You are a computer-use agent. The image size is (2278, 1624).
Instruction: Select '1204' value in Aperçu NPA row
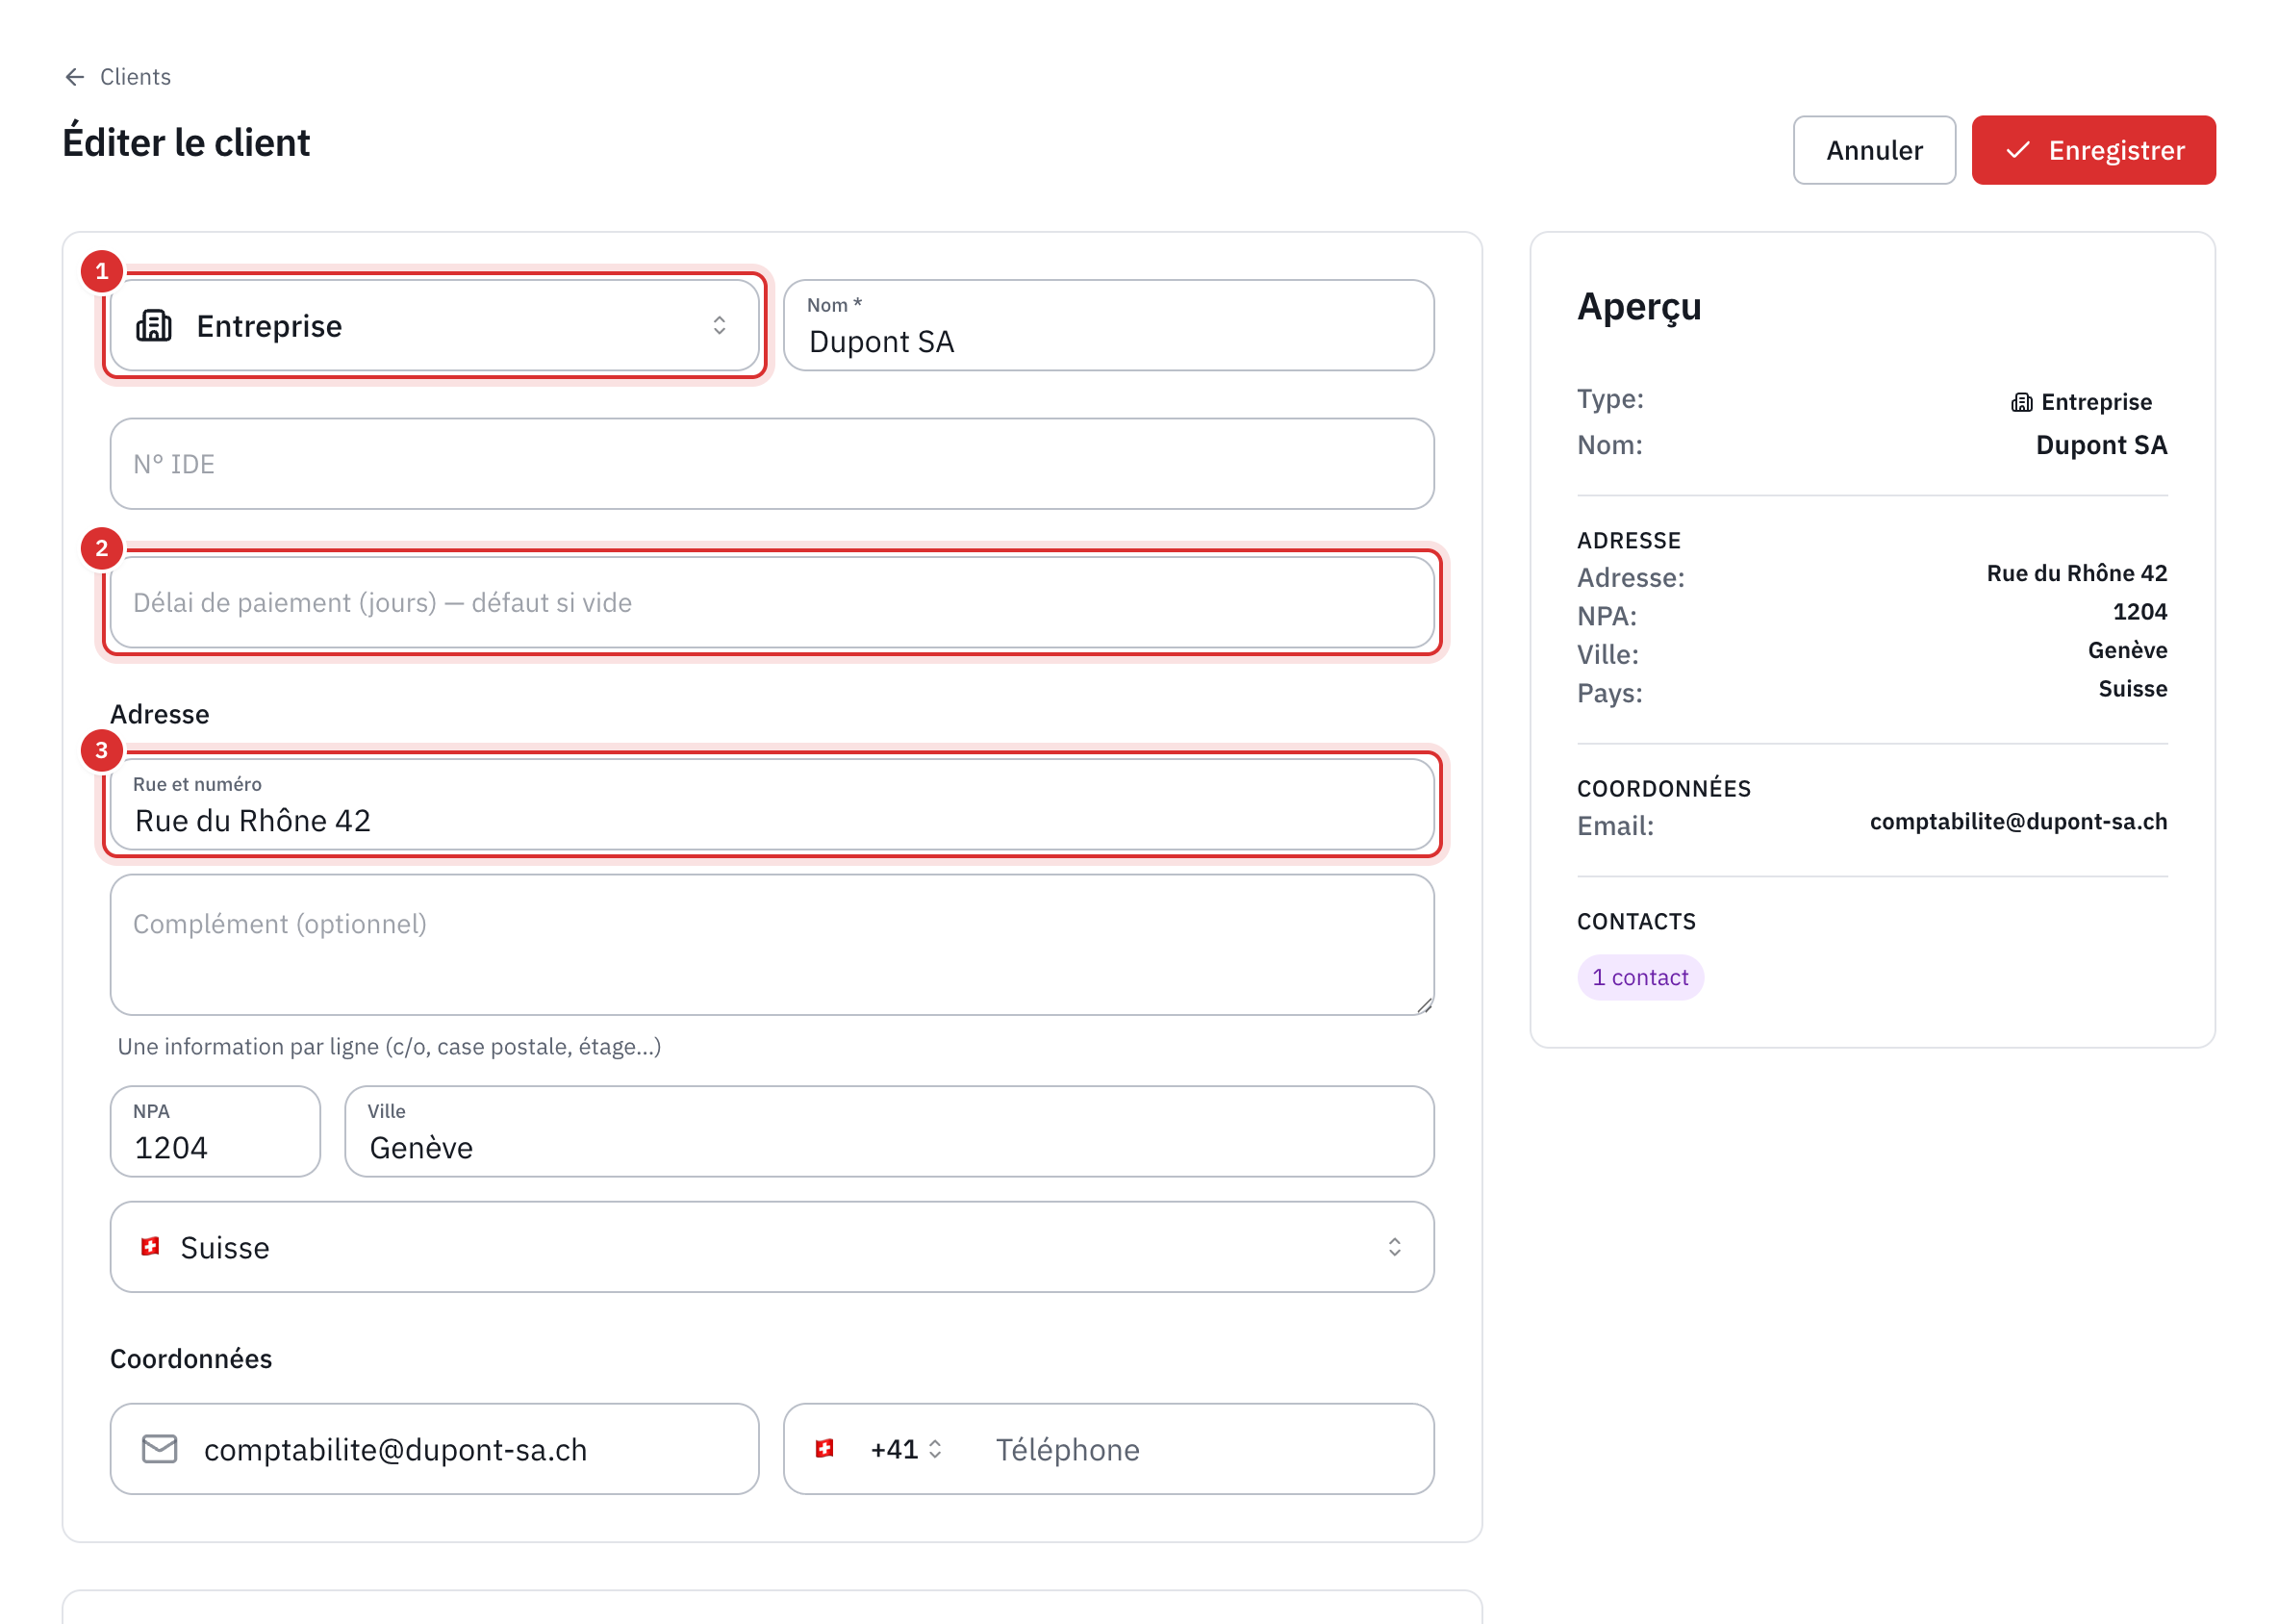point(2139,612)
